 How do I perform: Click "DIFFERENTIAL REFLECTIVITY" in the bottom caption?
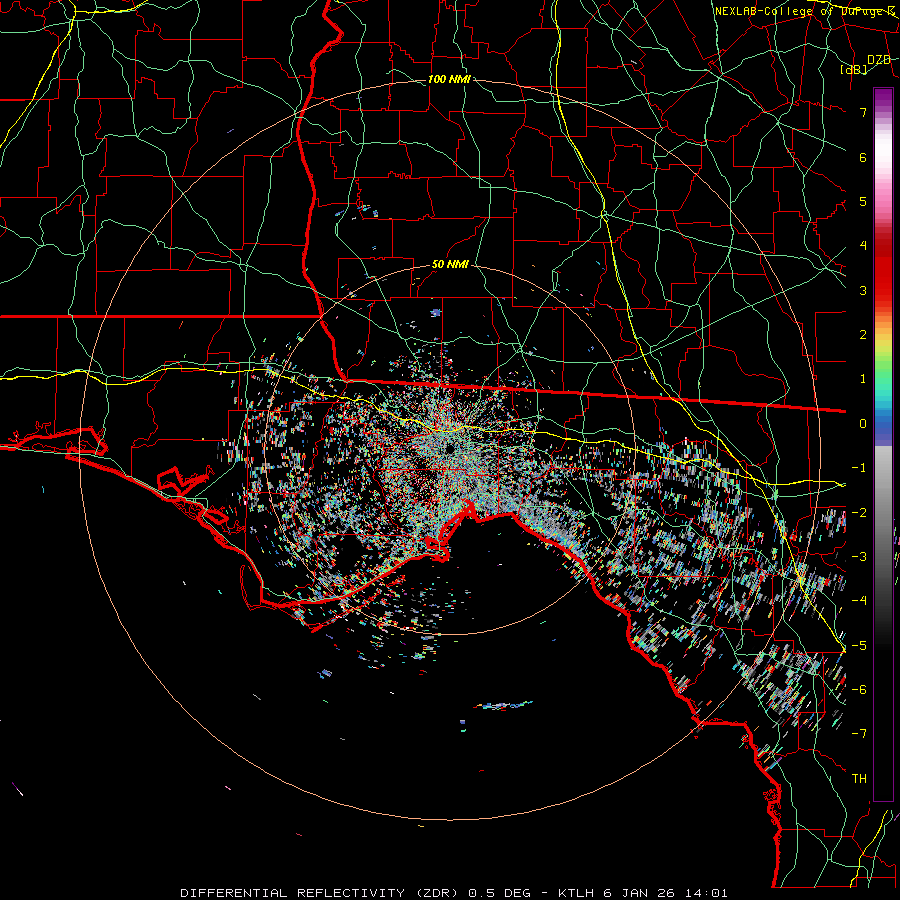(292, 893)
